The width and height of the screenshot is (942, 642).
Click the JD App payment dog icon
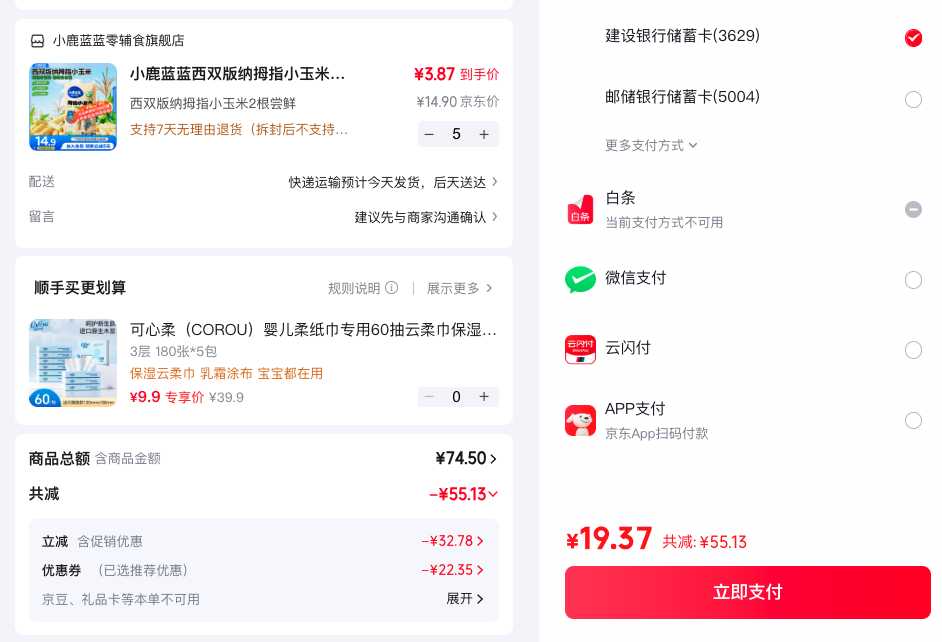pos(580,420)
